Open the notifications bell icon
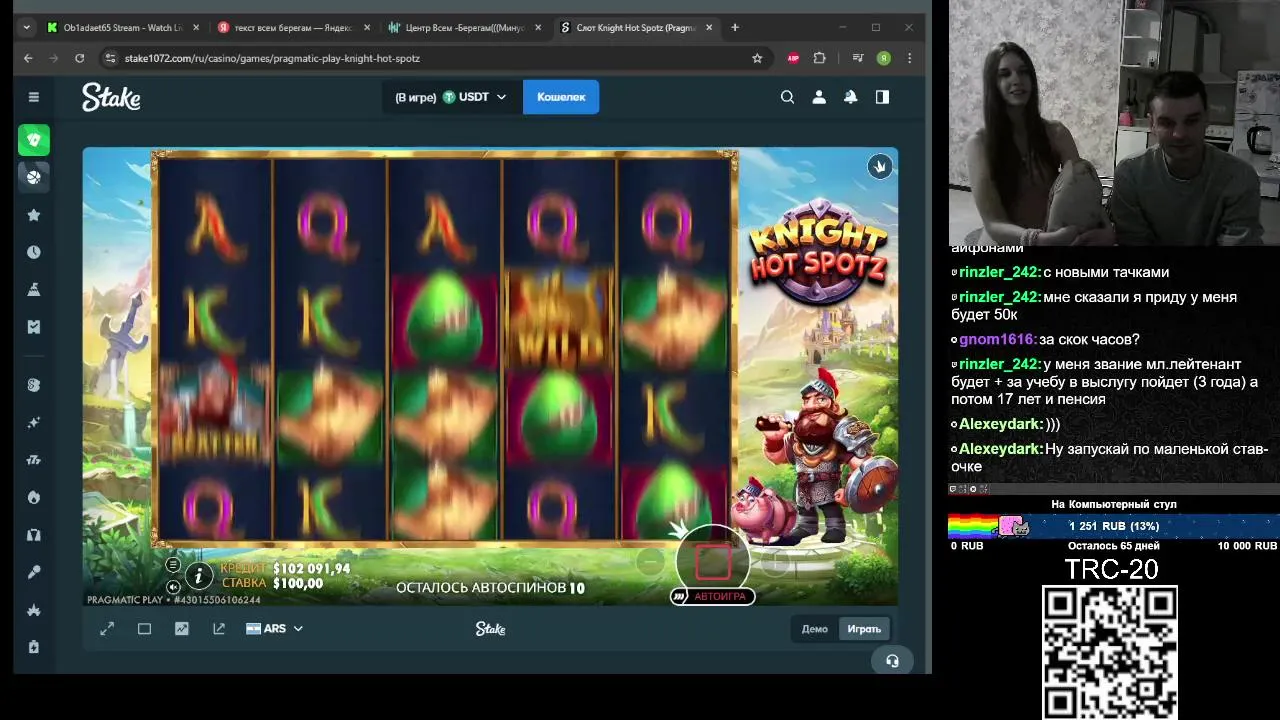The image size is (1280, 720). 850,97
